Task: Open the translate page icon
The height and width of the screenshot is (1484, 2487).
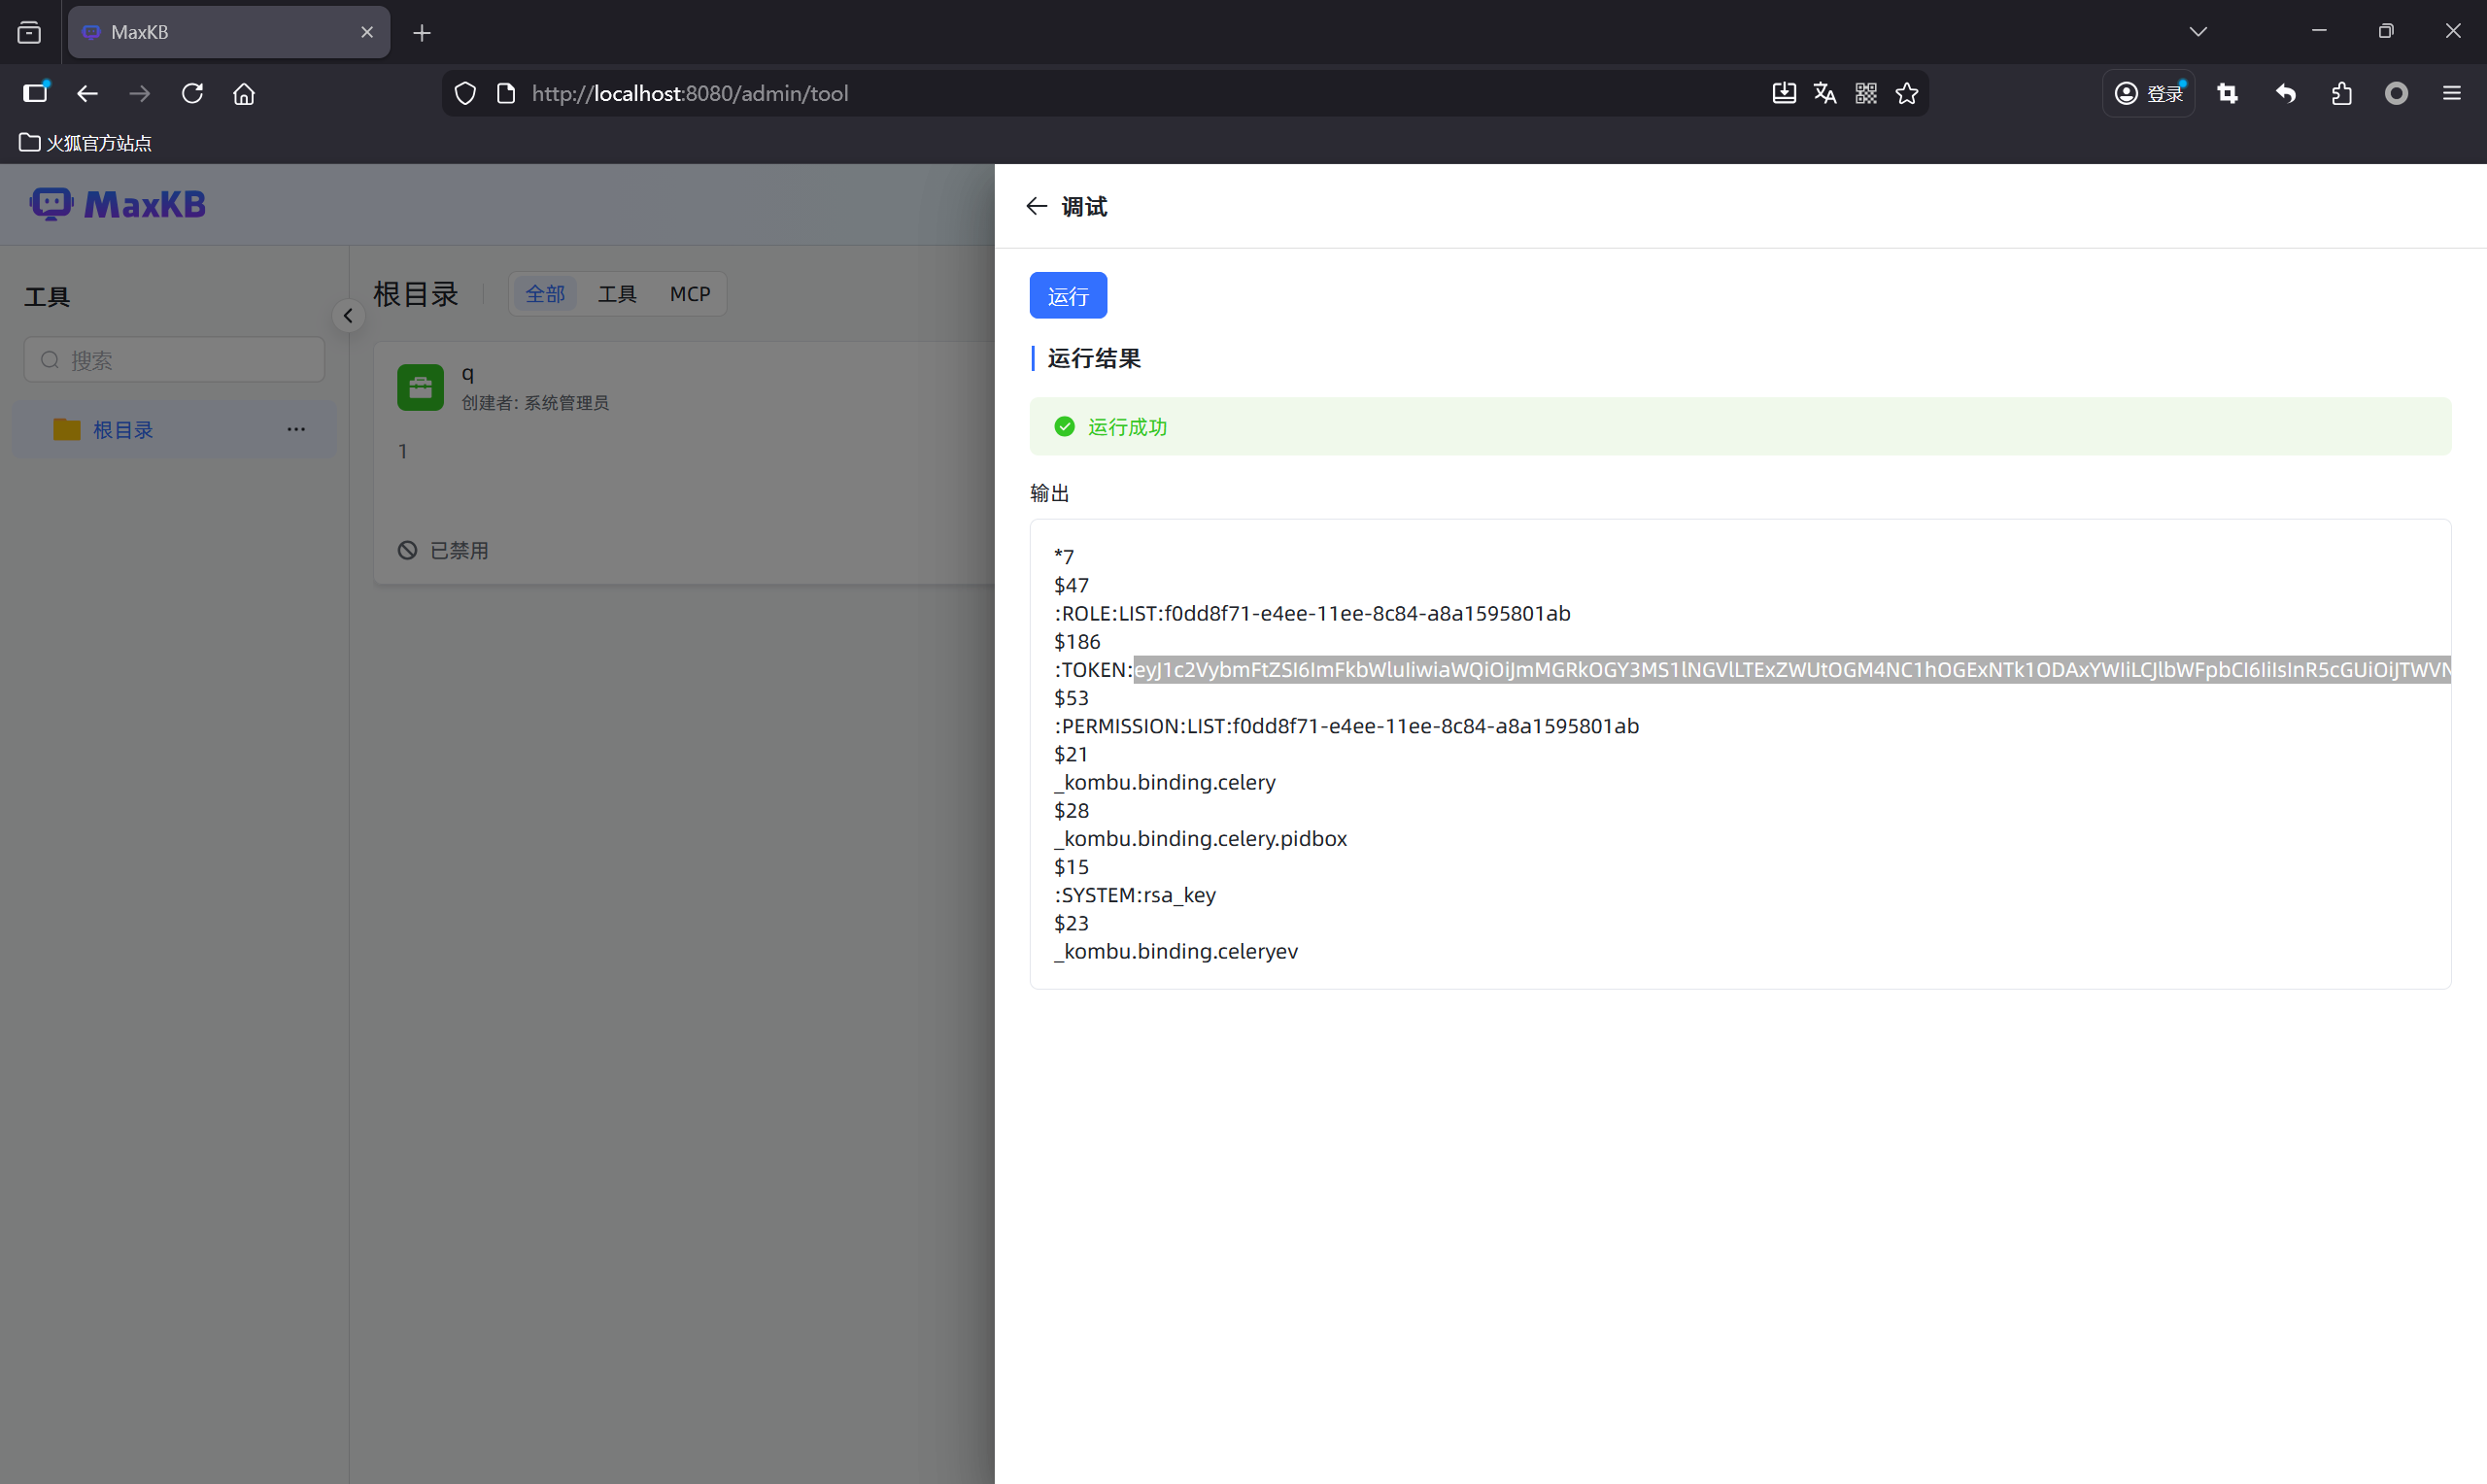Action: tap(1825, 93)
